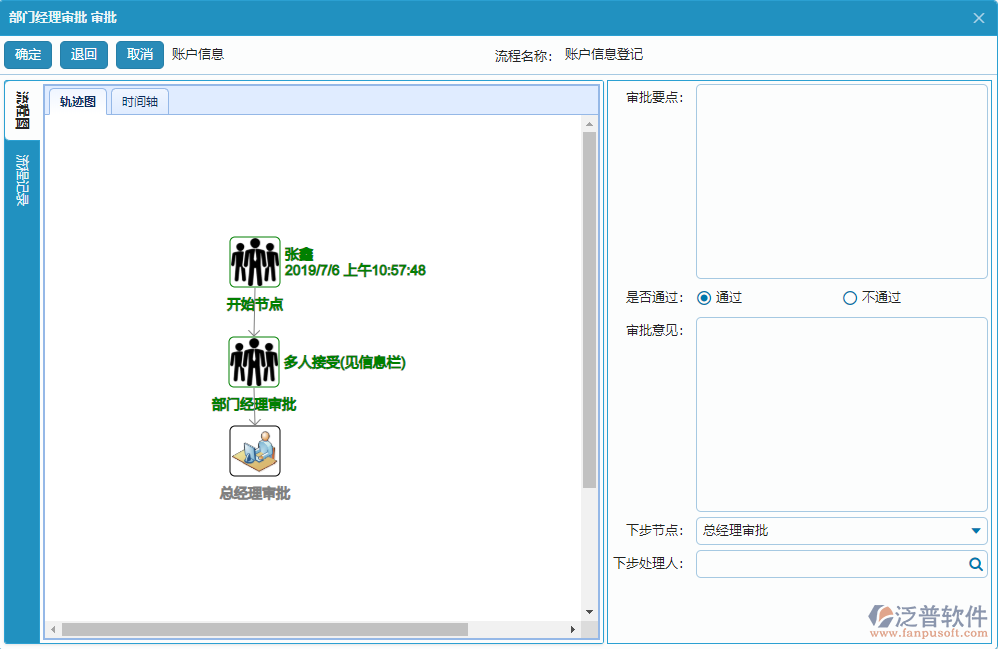Viewport: 998px width, 649px height.
Task: Click inside the 审批要点 text area
Action: pos(840,180)
